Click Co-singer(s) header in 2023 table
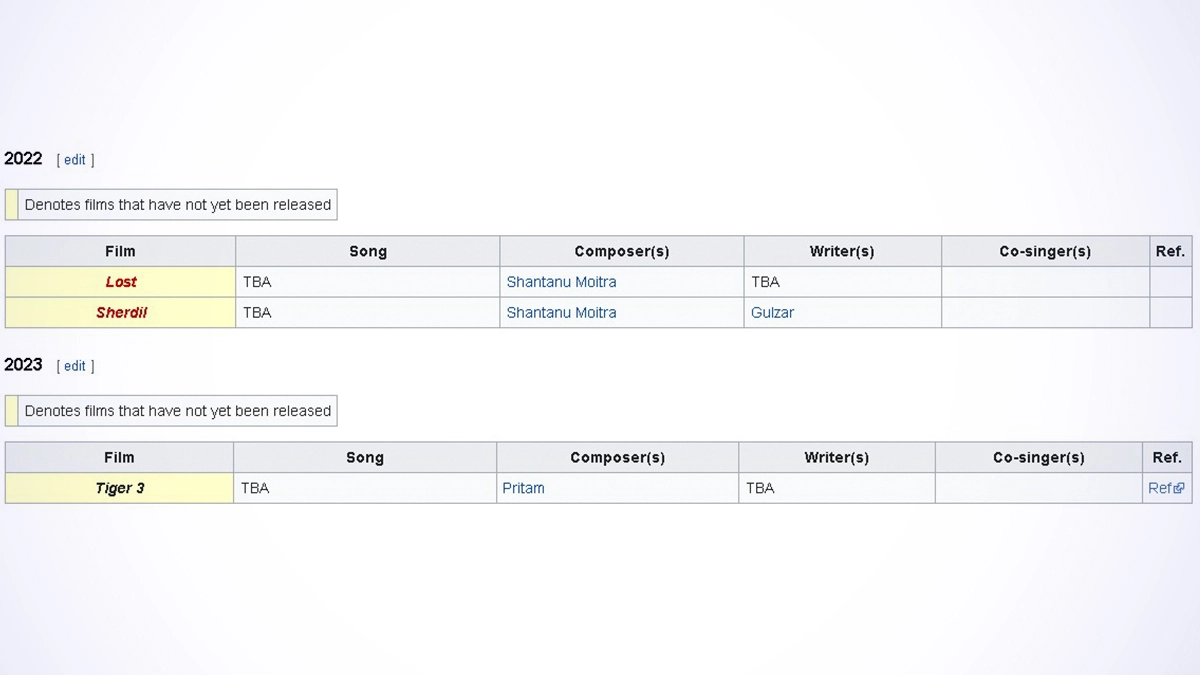 tap(1038, 458)
